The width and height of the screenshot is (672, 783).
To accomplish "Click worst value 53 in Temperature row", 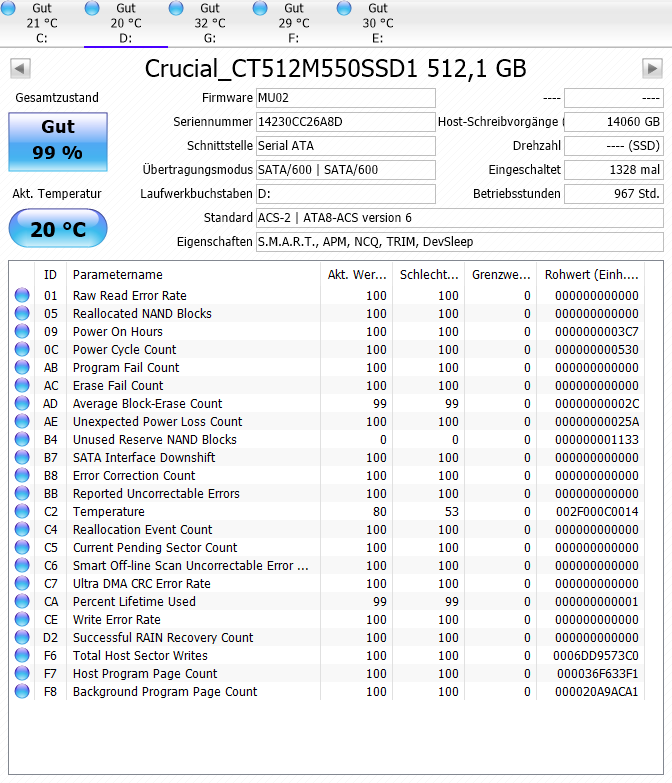I will 452,511.
